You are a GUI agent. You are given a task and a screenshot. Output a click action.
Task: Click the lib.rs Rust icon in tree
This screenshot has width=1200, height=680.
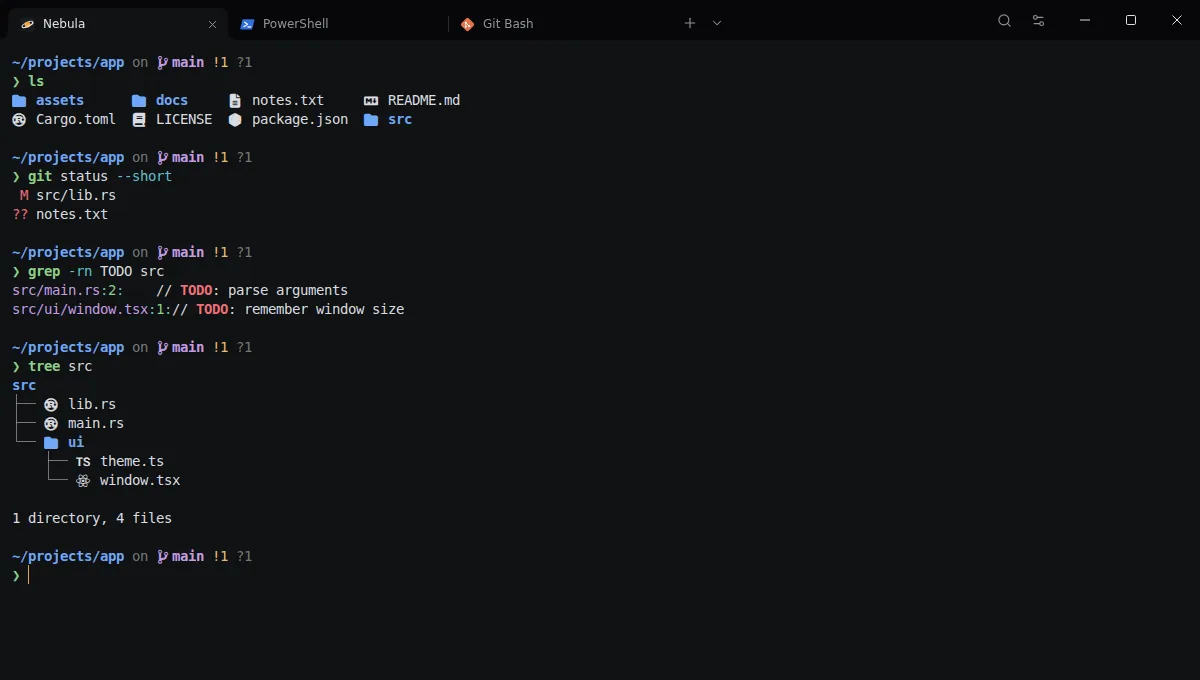coord(51,404)
